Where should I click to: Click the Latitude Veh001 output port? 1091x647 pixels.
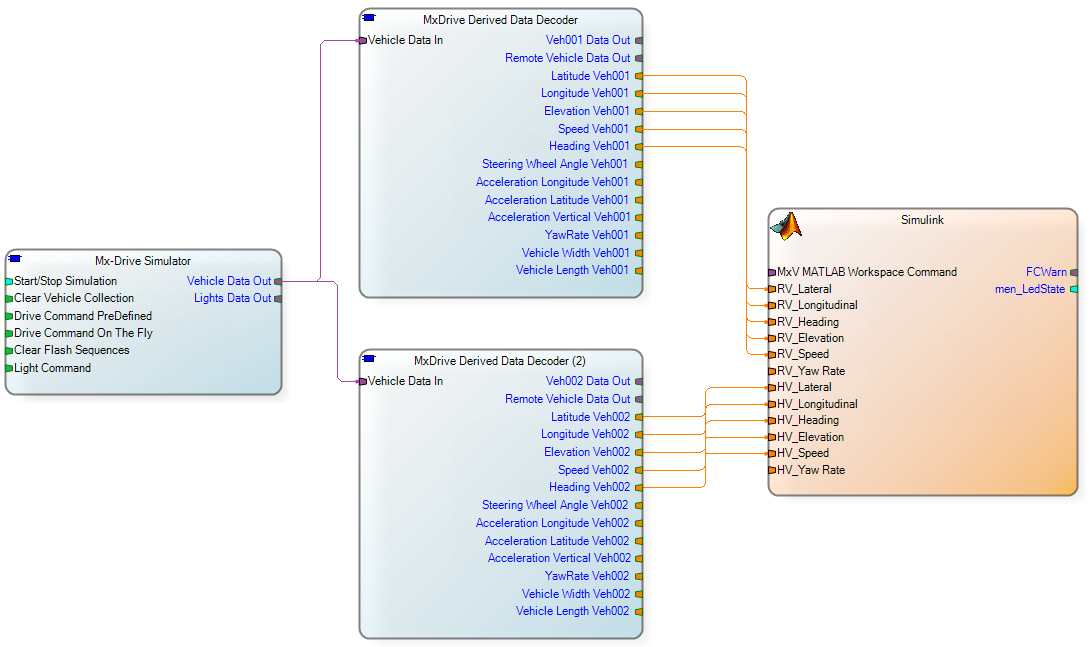[x=639, y=76]
